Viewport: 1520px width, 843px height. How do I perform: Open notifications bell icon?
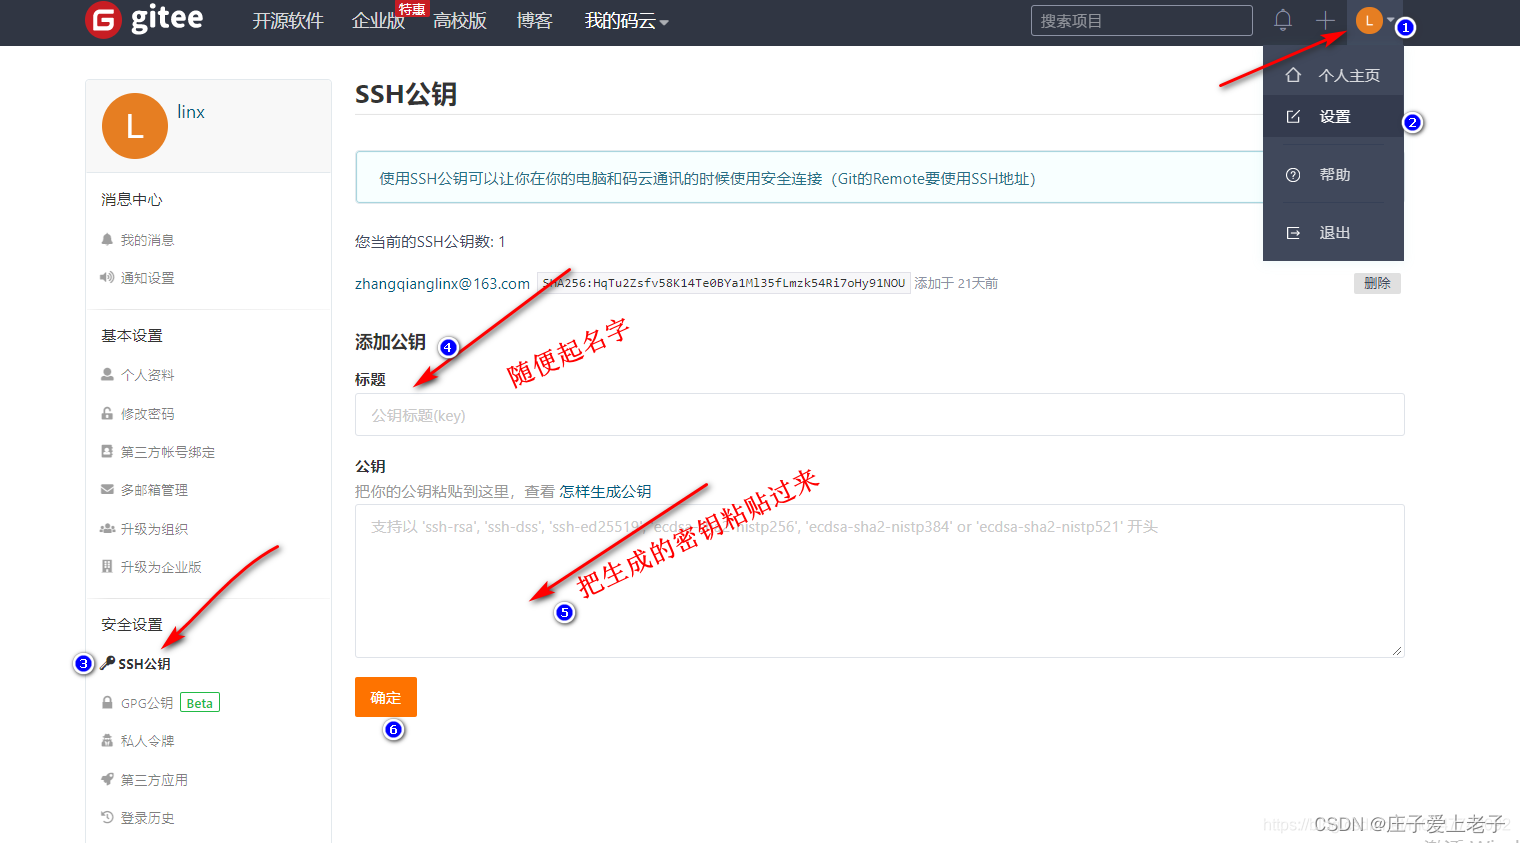tap(1283, 20)
